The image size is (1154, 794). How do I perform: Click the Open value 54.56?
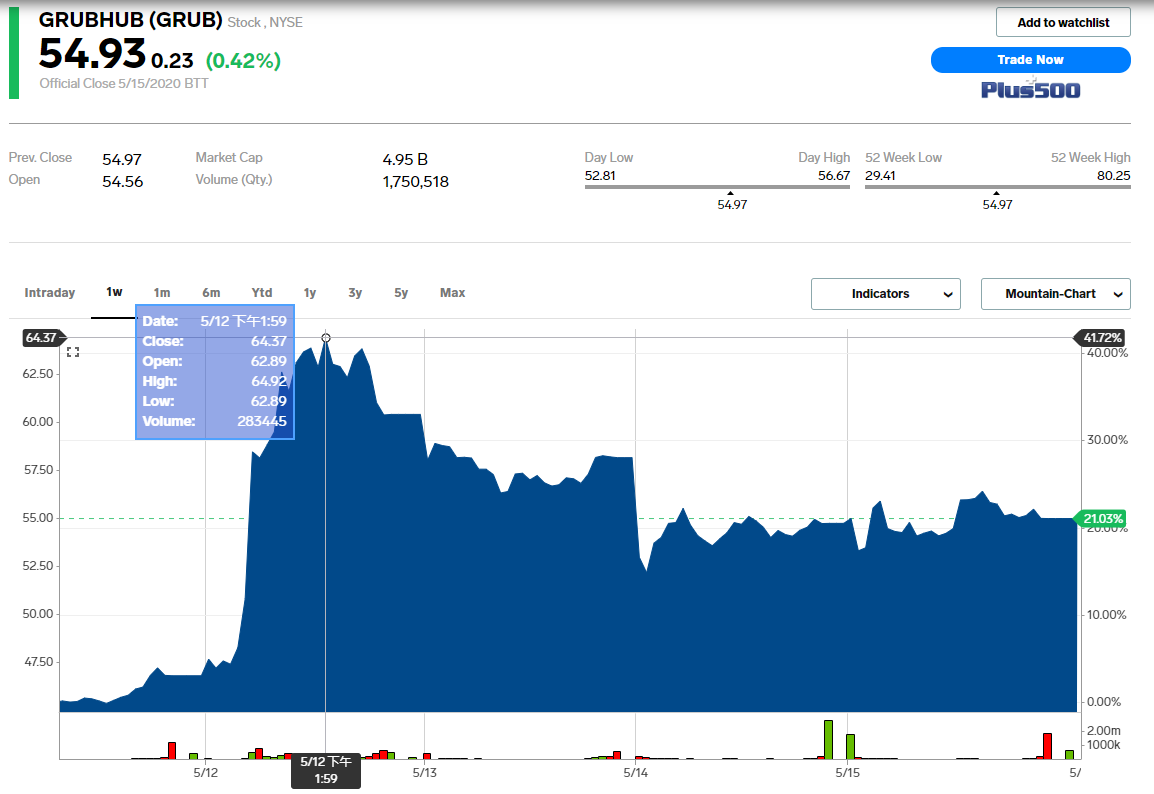(123, 182)
